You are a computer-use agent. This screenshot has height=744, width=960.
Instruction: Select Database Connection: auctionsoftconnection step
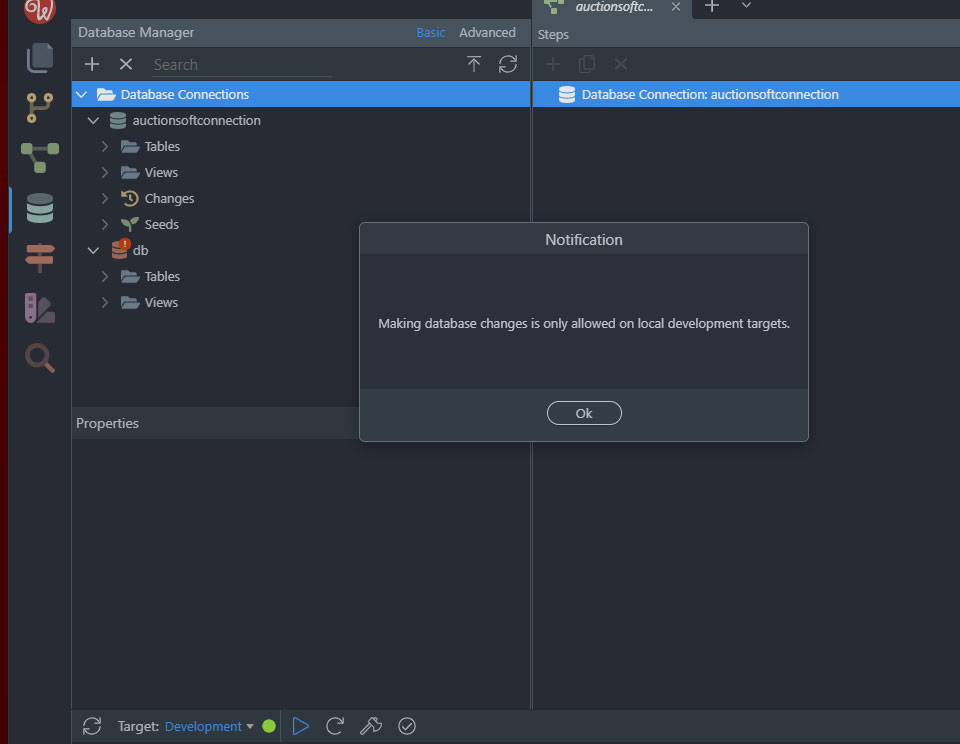click(746, 94)
